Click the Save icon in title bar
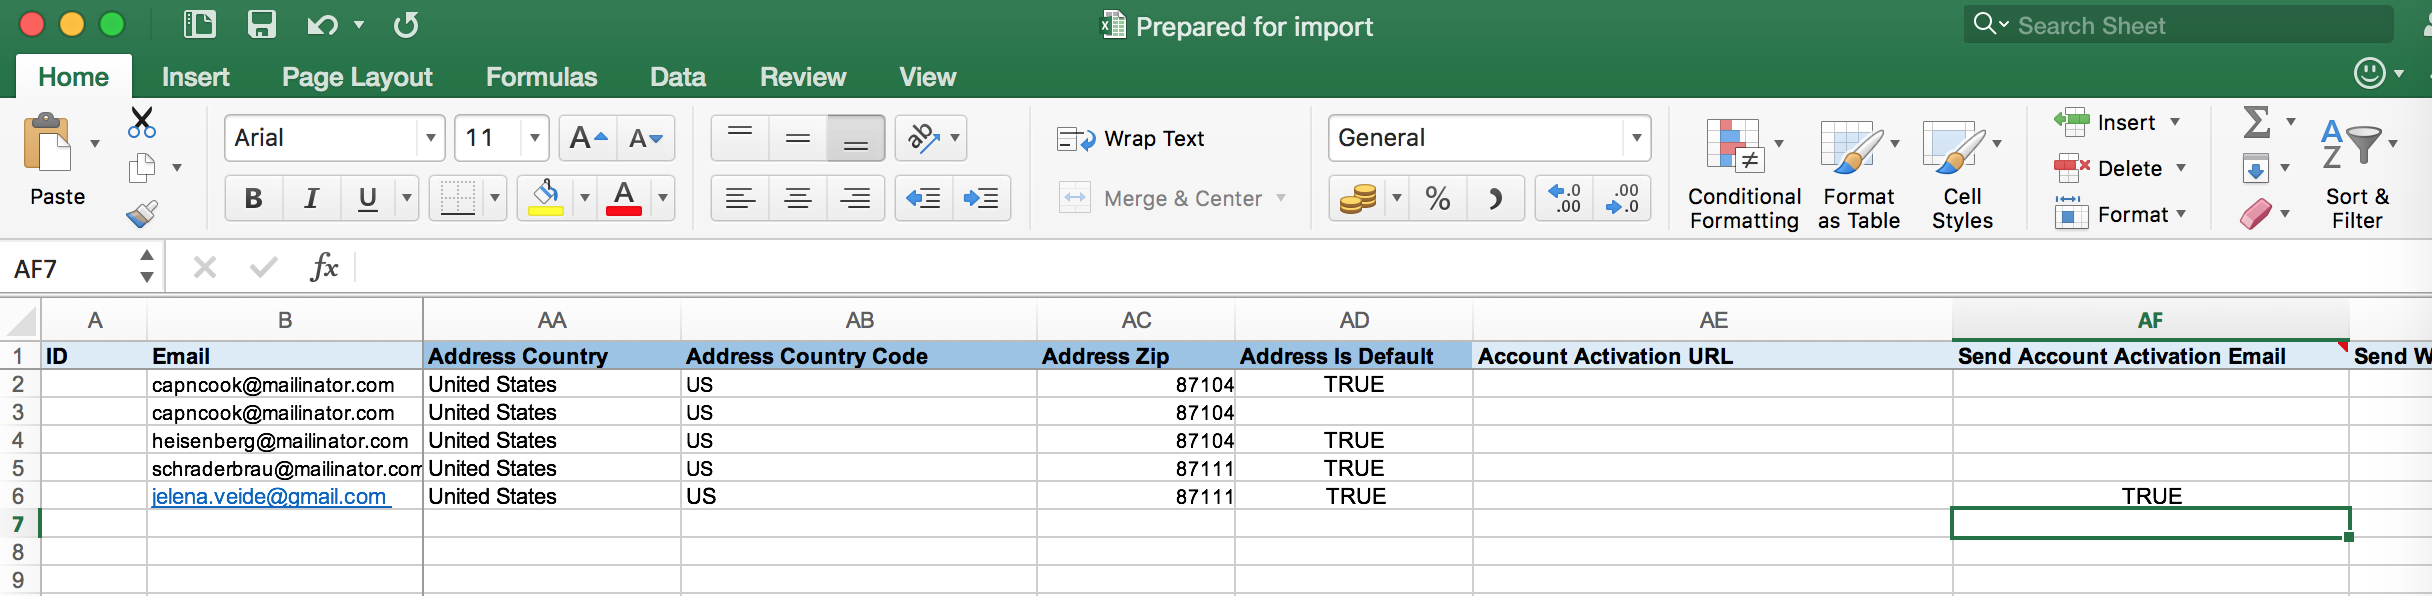The width and height of the screenshot is (2432, 596). coord(261,25)
